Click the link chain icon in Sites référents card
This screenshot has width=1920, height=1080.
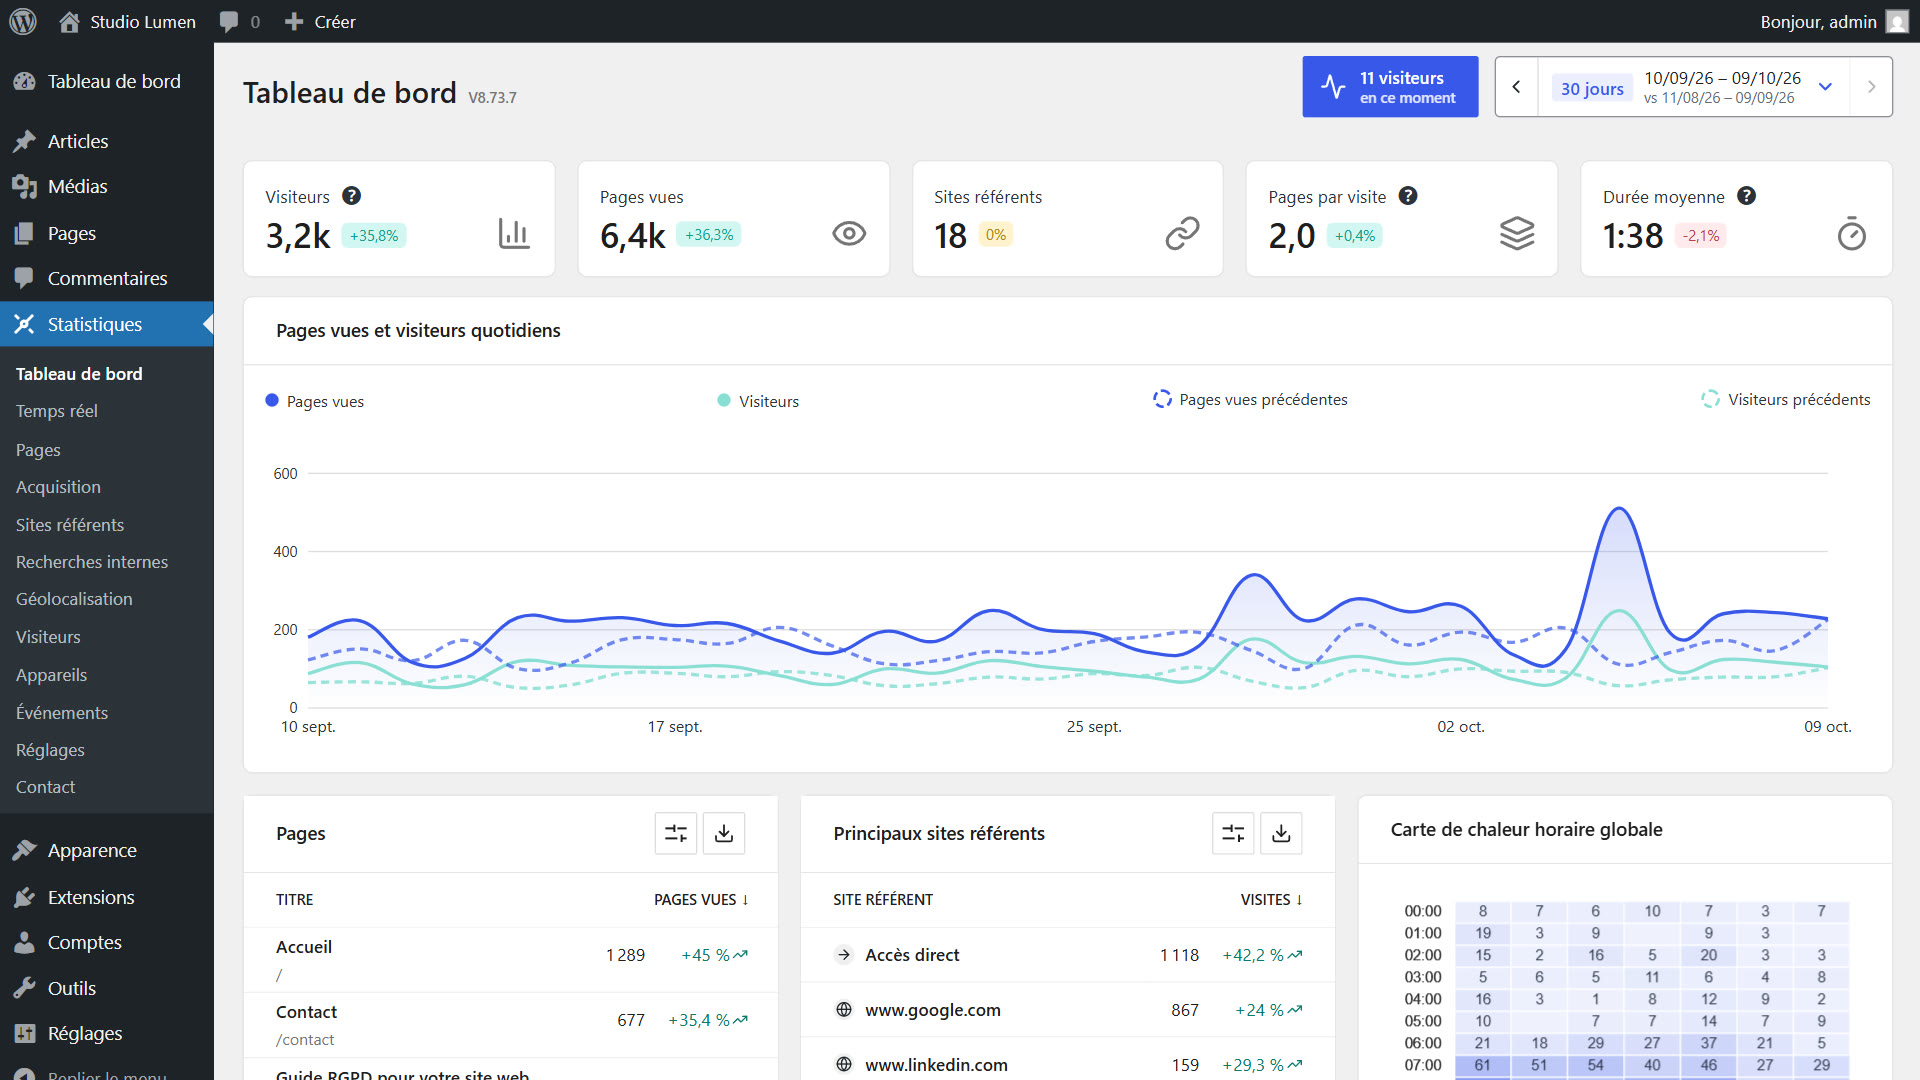(1182, 234)
